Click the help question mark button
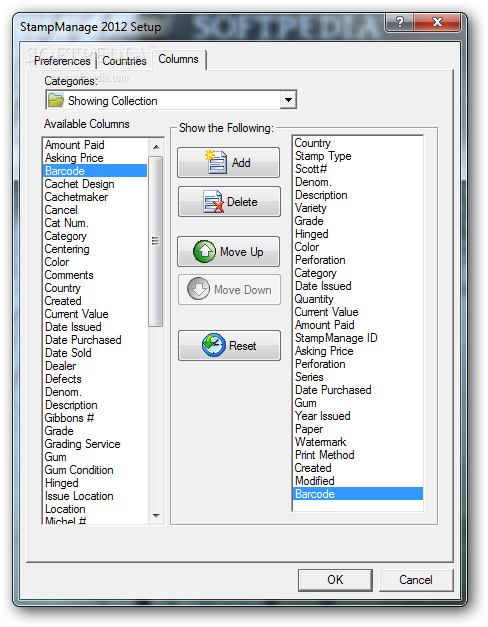The width and height of the screenshot is (488, 627). point(400,22)
